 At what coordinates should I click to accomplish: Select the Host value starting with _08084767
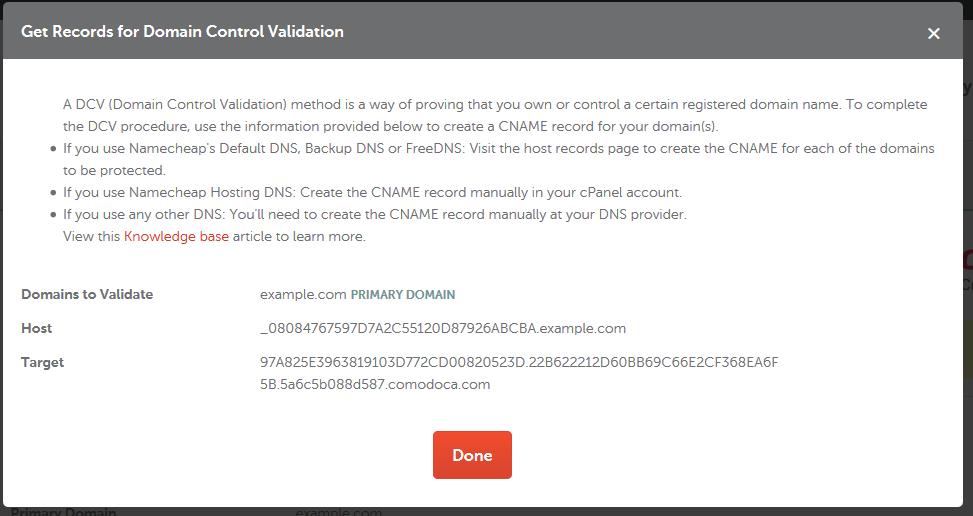click(x=442, y=328)
